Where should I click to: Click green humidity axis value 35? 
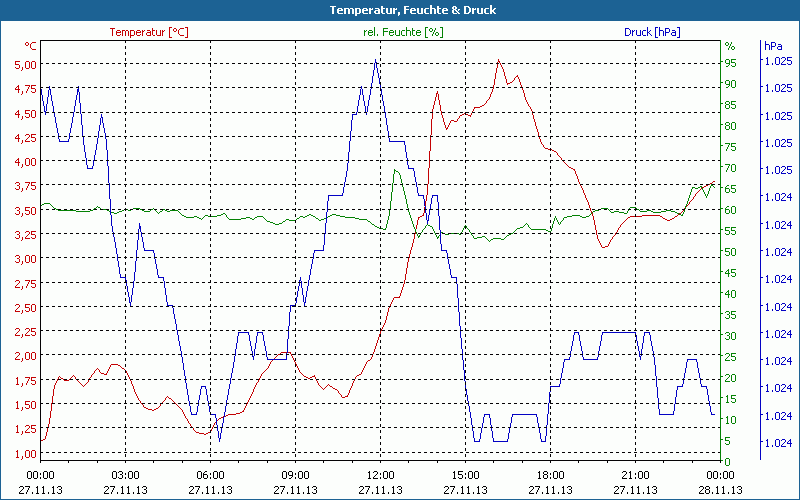[x=731, y=315]
